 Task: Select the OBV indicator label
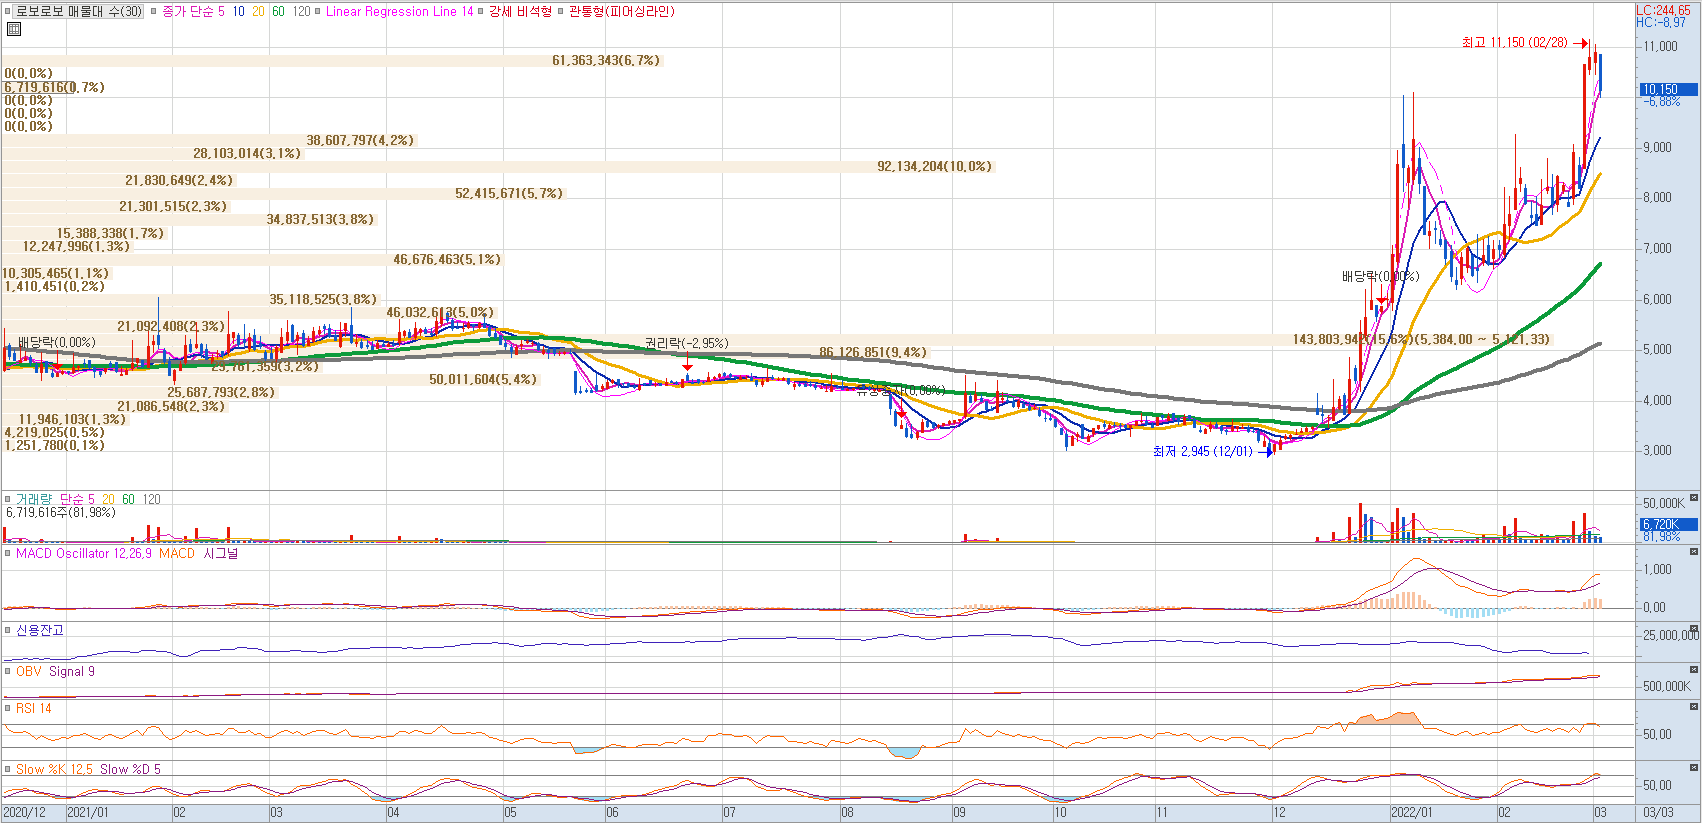pos(29,671)
